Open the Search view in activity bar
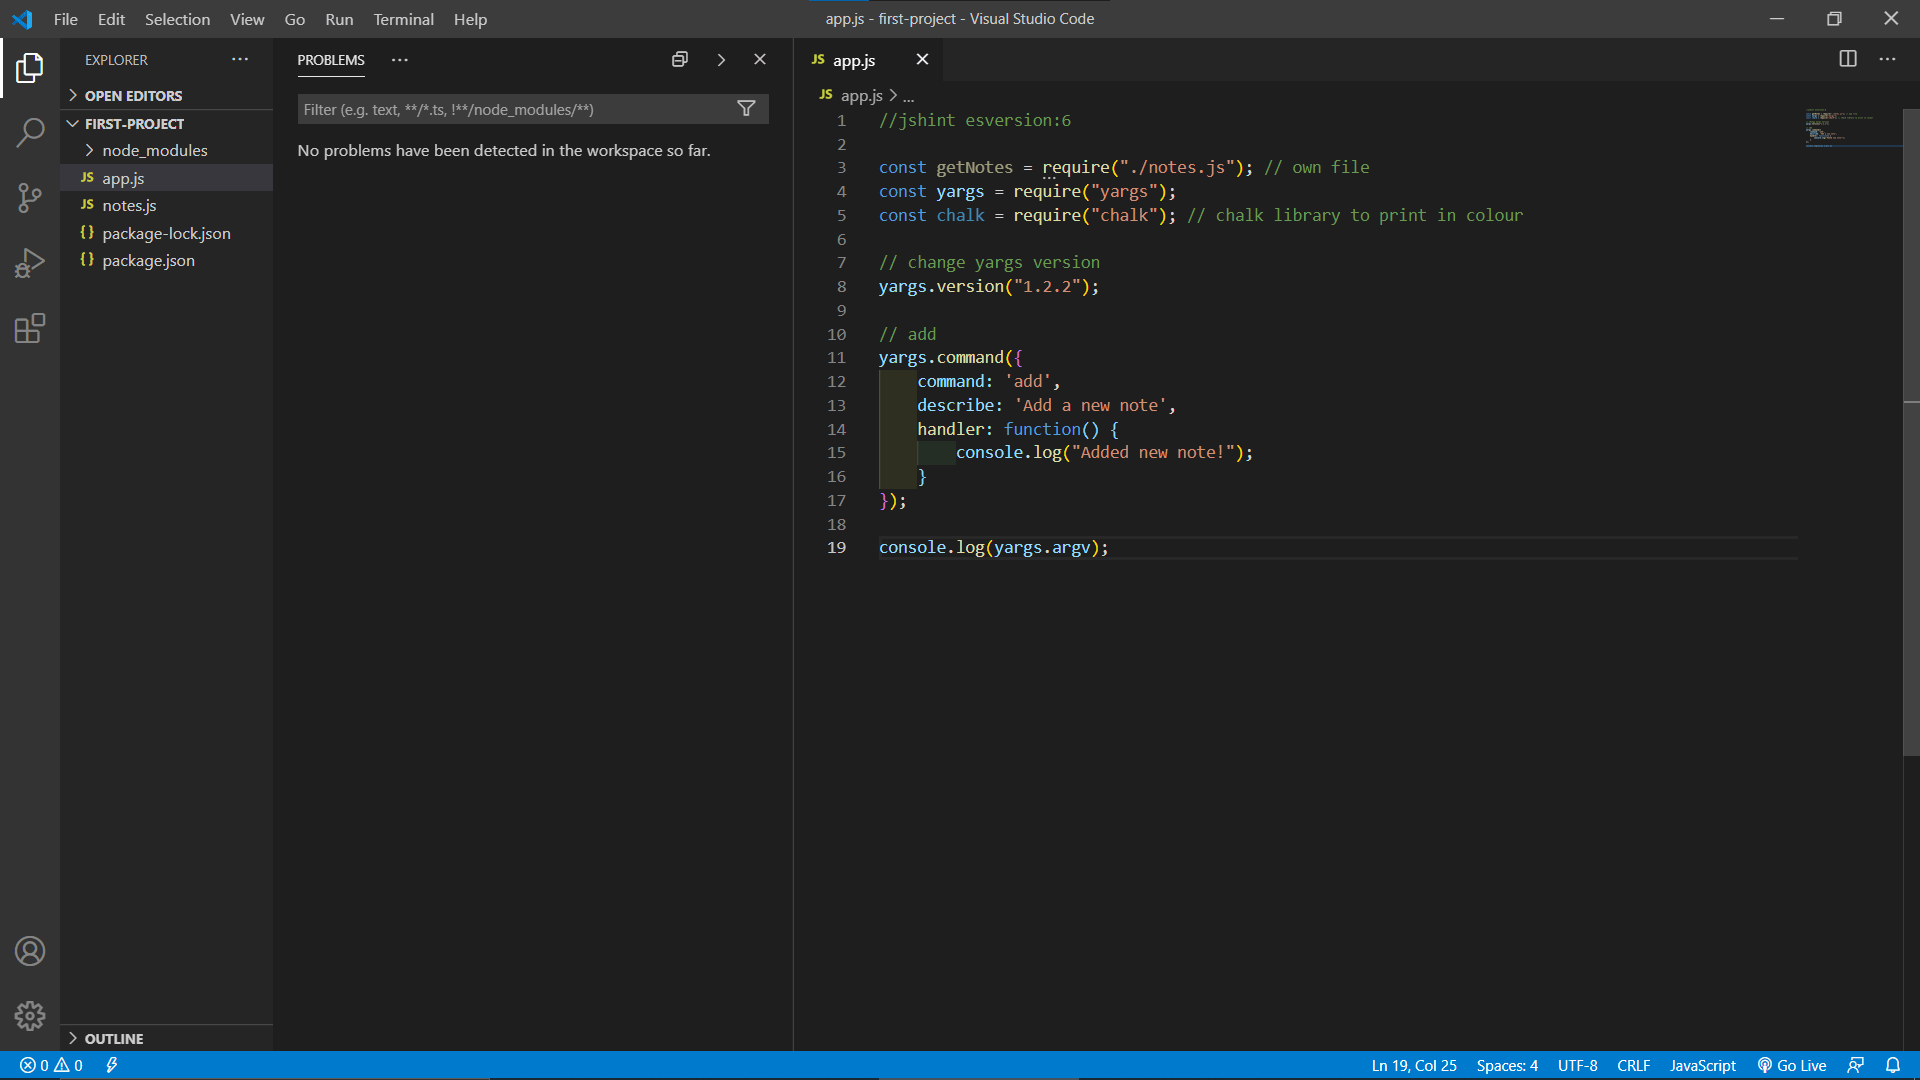The width and height of the screenshot is (1920, 1080). coord(30,132)
